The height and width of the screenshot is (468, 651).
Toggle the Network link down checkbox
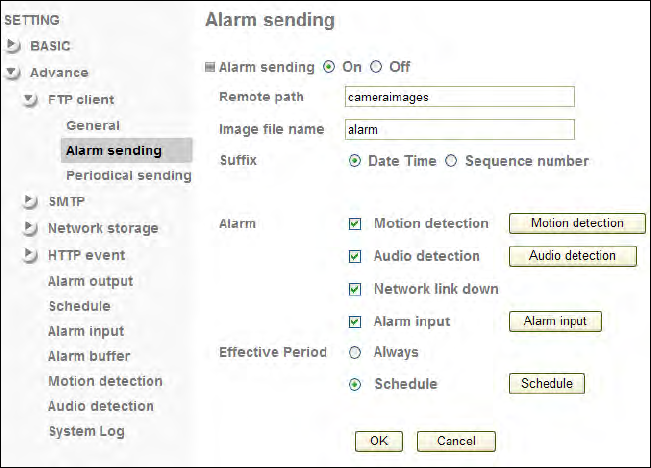[x=355, y=289]
